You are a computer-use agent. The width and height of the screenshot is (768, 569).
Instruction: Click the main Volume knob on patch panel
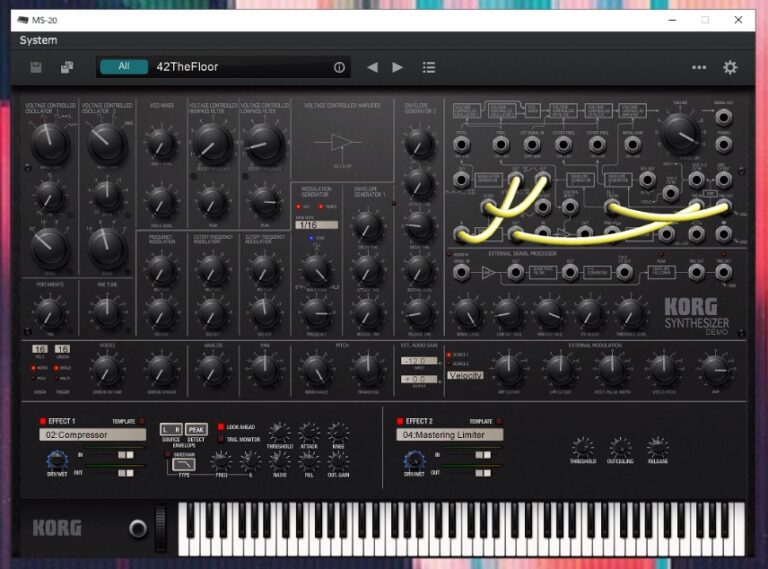tap(680, 132)
